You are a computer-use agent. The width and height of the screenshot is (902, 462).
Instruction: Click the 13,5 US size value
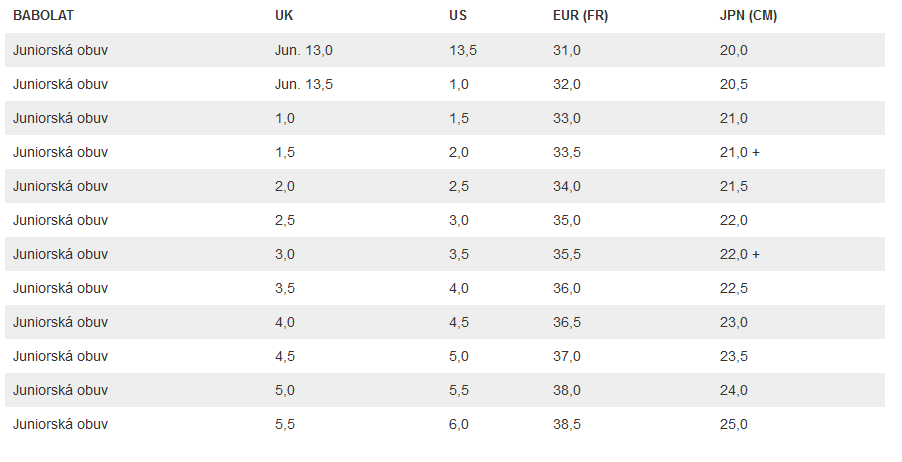463,50
